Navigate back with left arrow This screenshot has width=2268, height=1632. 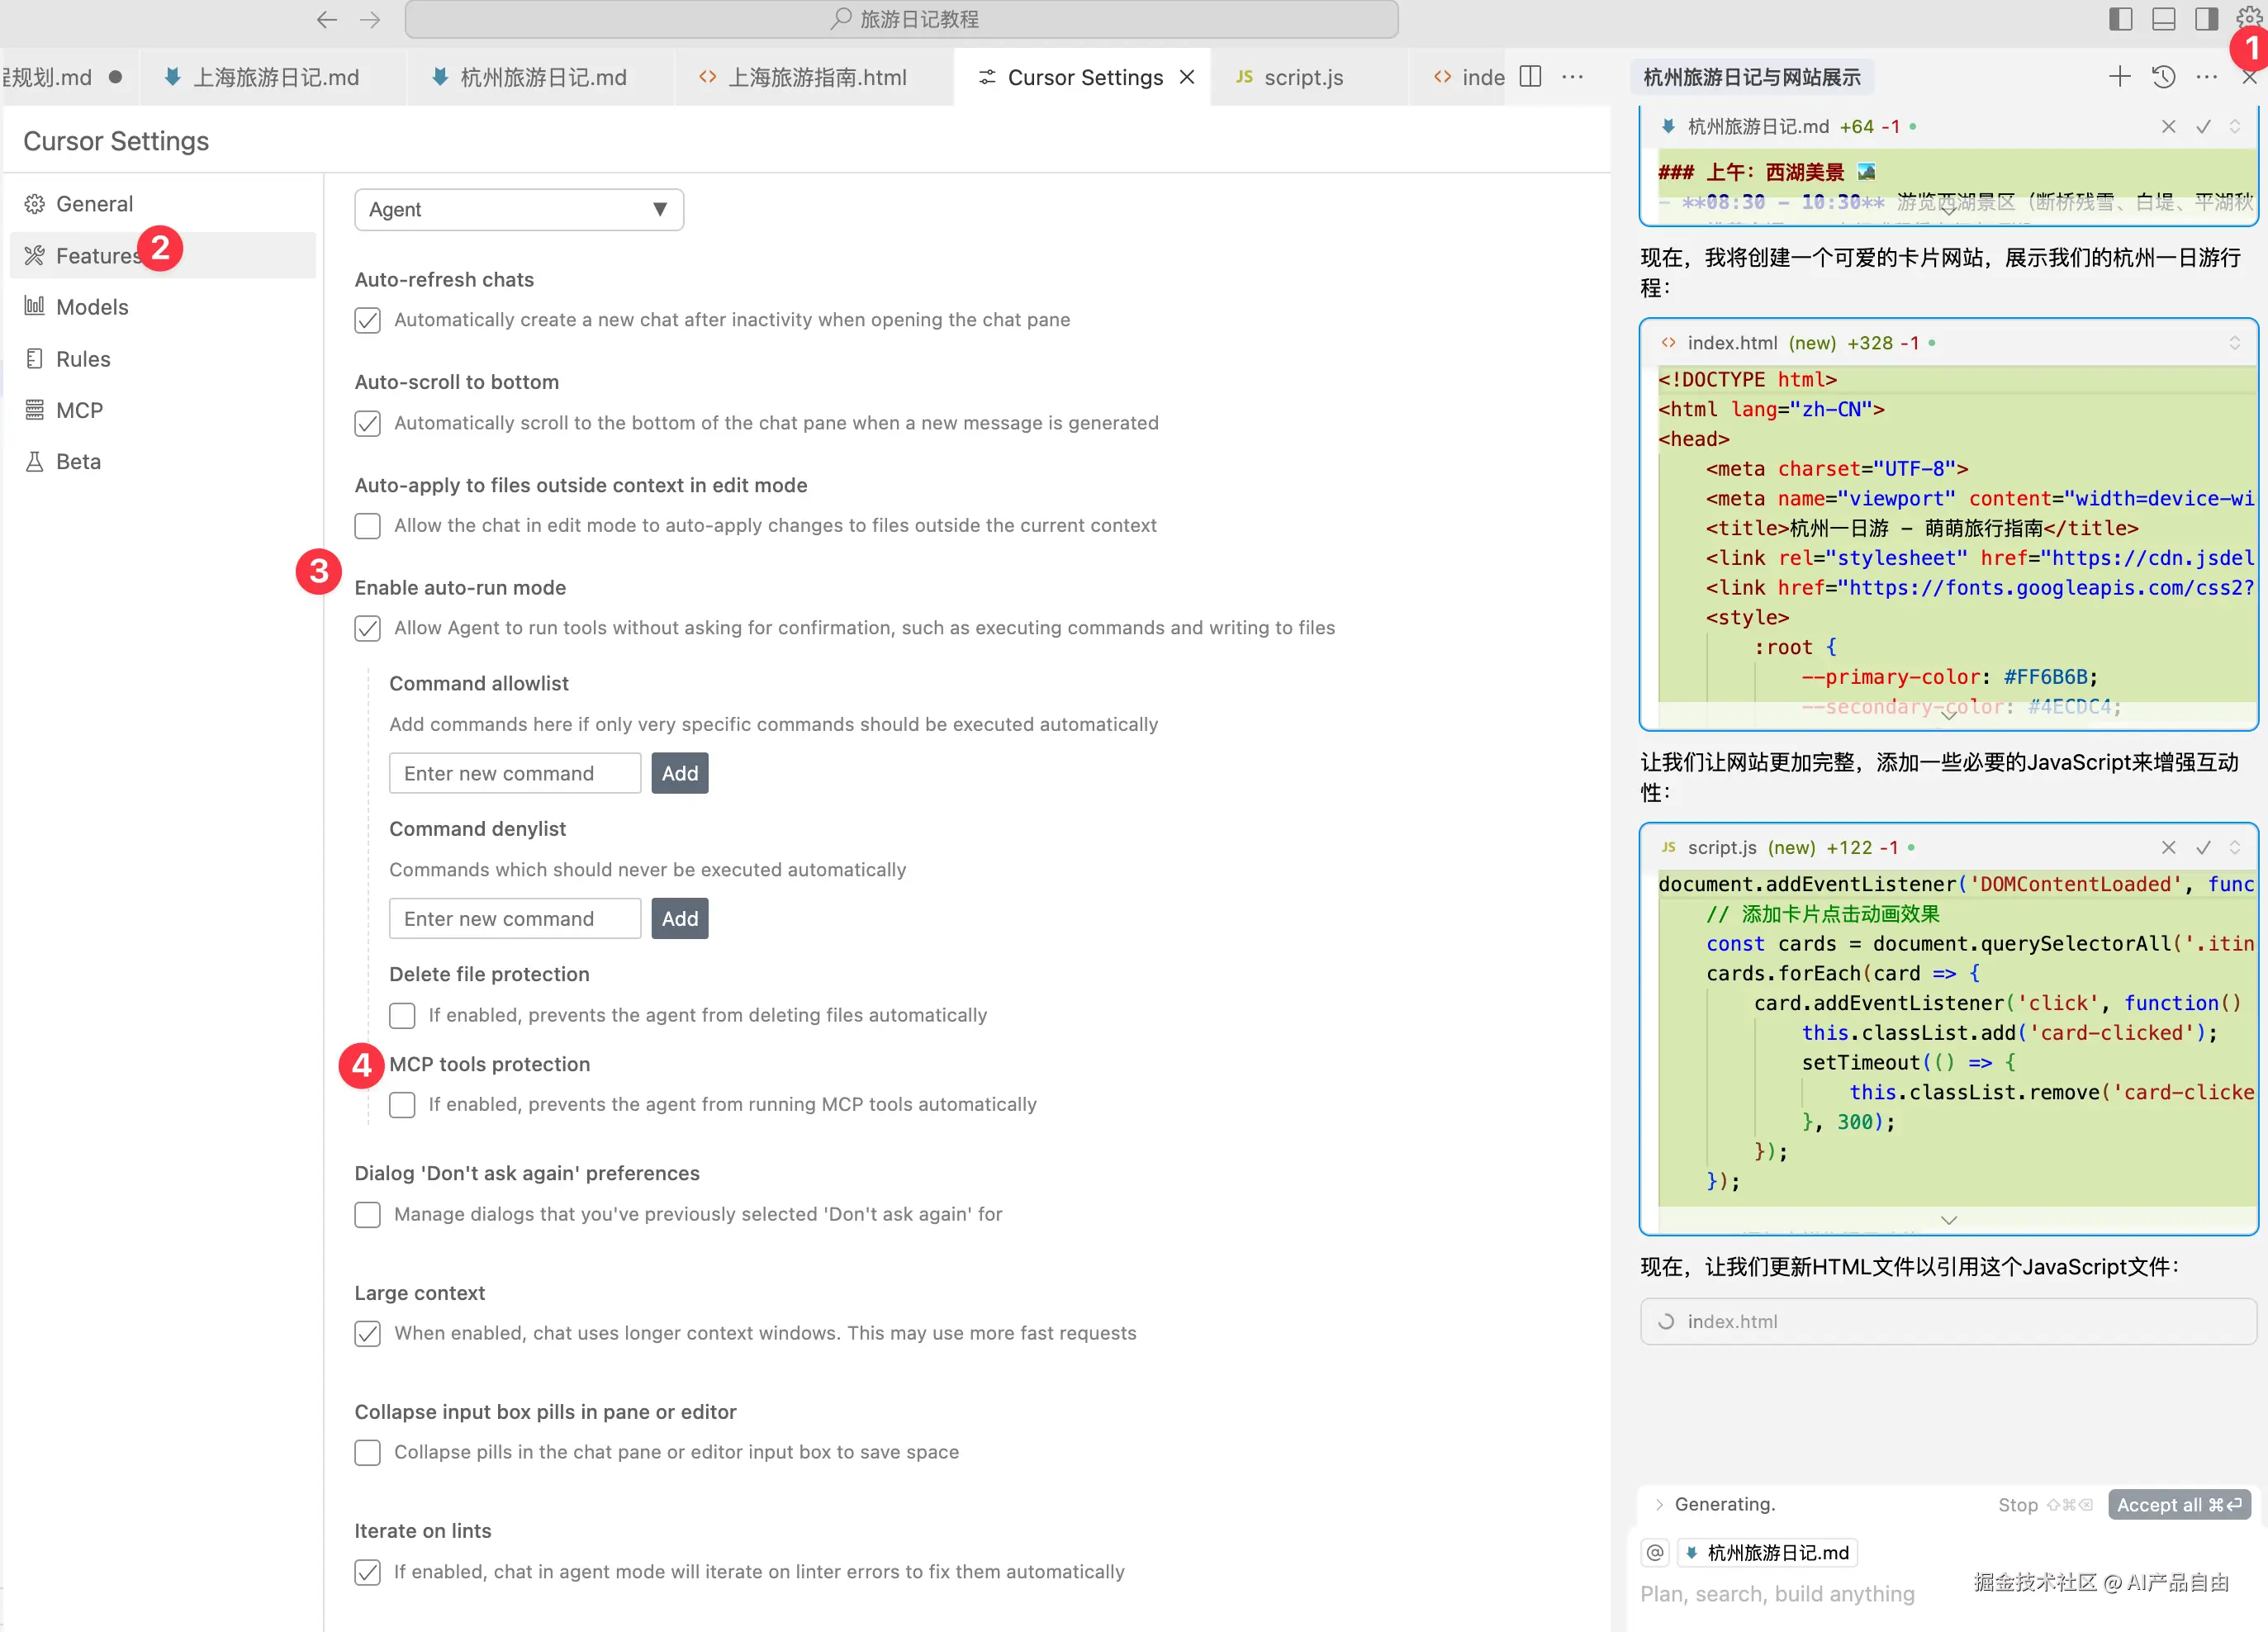click(x=326, y=19)
